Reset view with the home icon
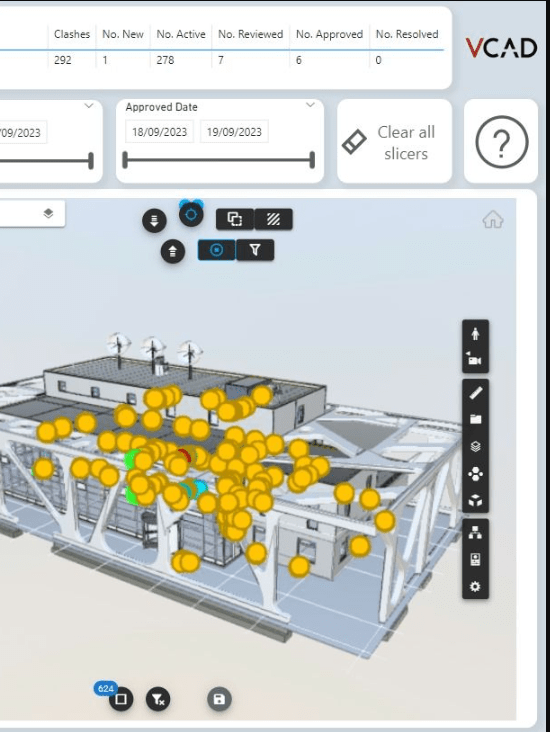The height and width of the screenshot is (732, 550). click(x=493, y=219)
